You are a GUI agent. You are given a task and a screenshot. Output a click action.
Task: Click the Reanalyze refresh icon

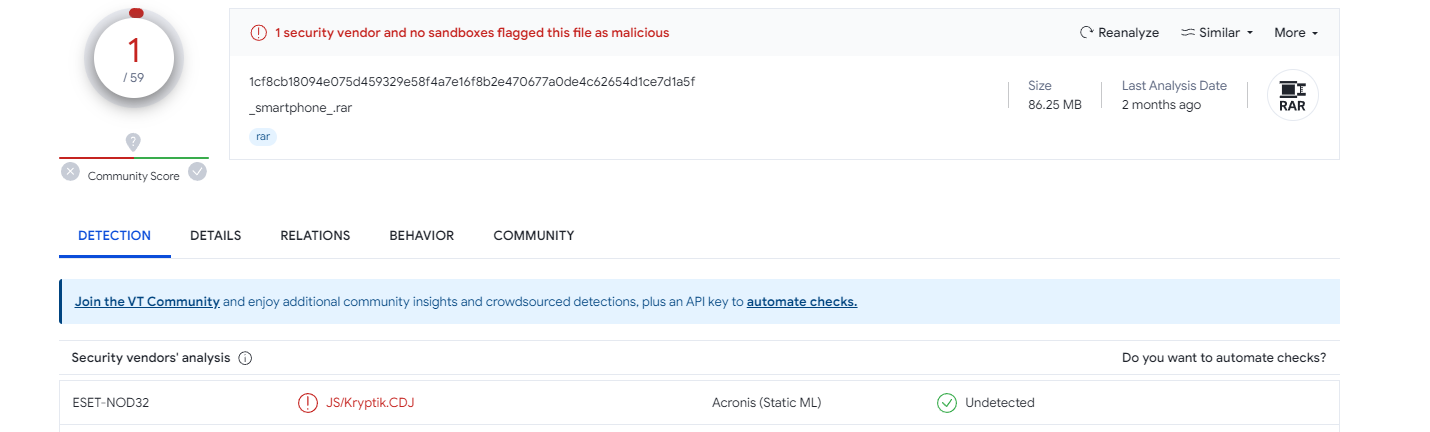point(1086,33)
